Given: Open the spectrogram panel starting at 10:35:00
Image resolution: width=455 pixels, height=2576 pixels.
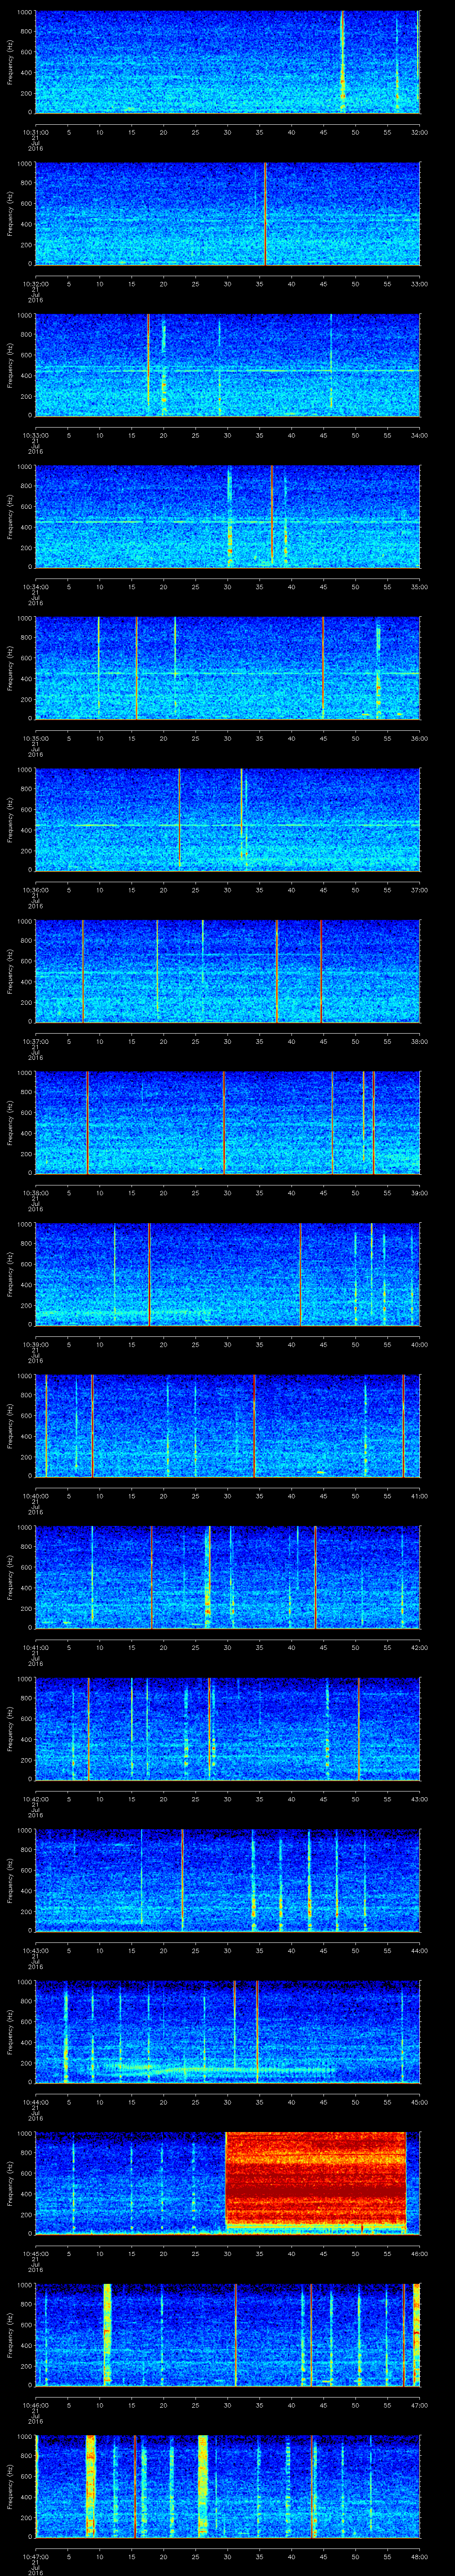Looking at the screenshot, I should point(227,668).
